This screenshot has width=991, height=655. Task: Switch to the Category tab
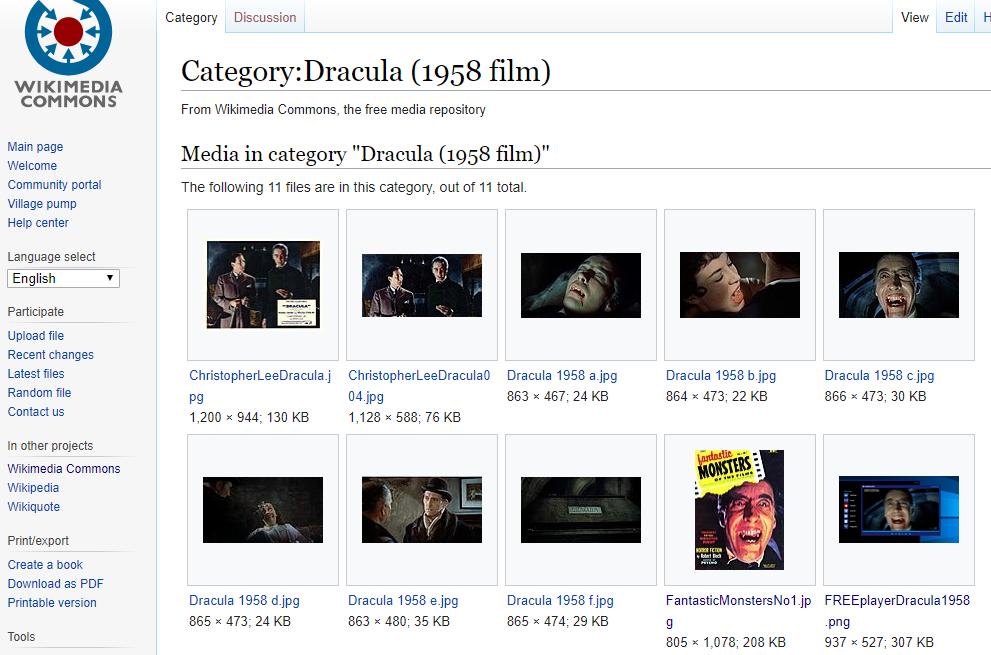click(x=191, y=18)
